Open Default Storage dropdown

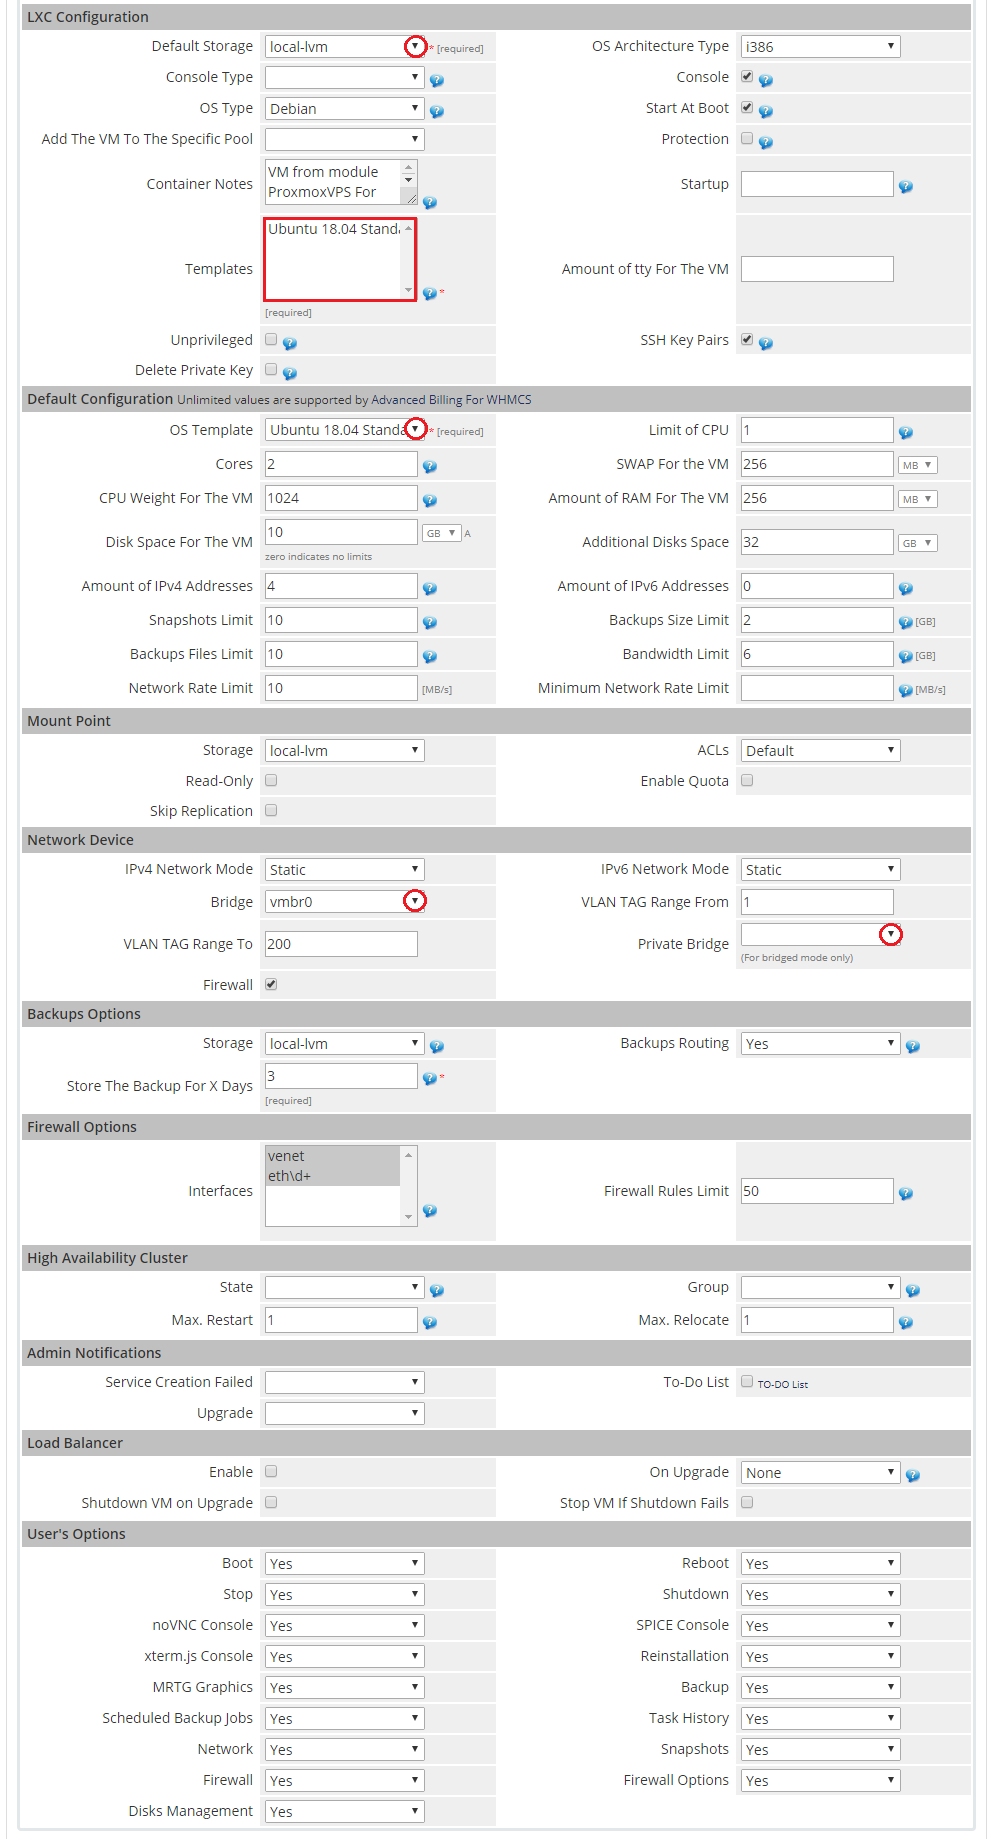pos(345,46)
